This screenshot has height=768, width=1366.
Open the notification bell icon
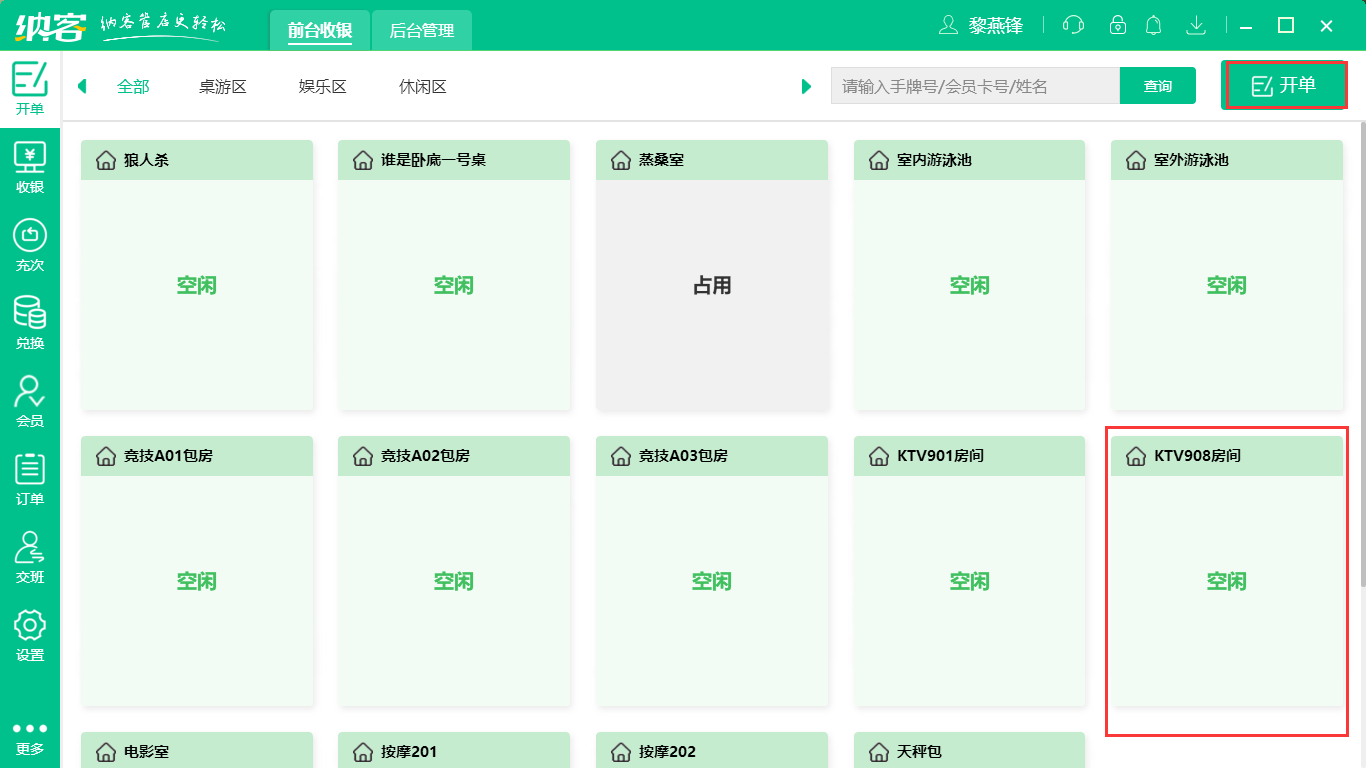(1154, 25)
